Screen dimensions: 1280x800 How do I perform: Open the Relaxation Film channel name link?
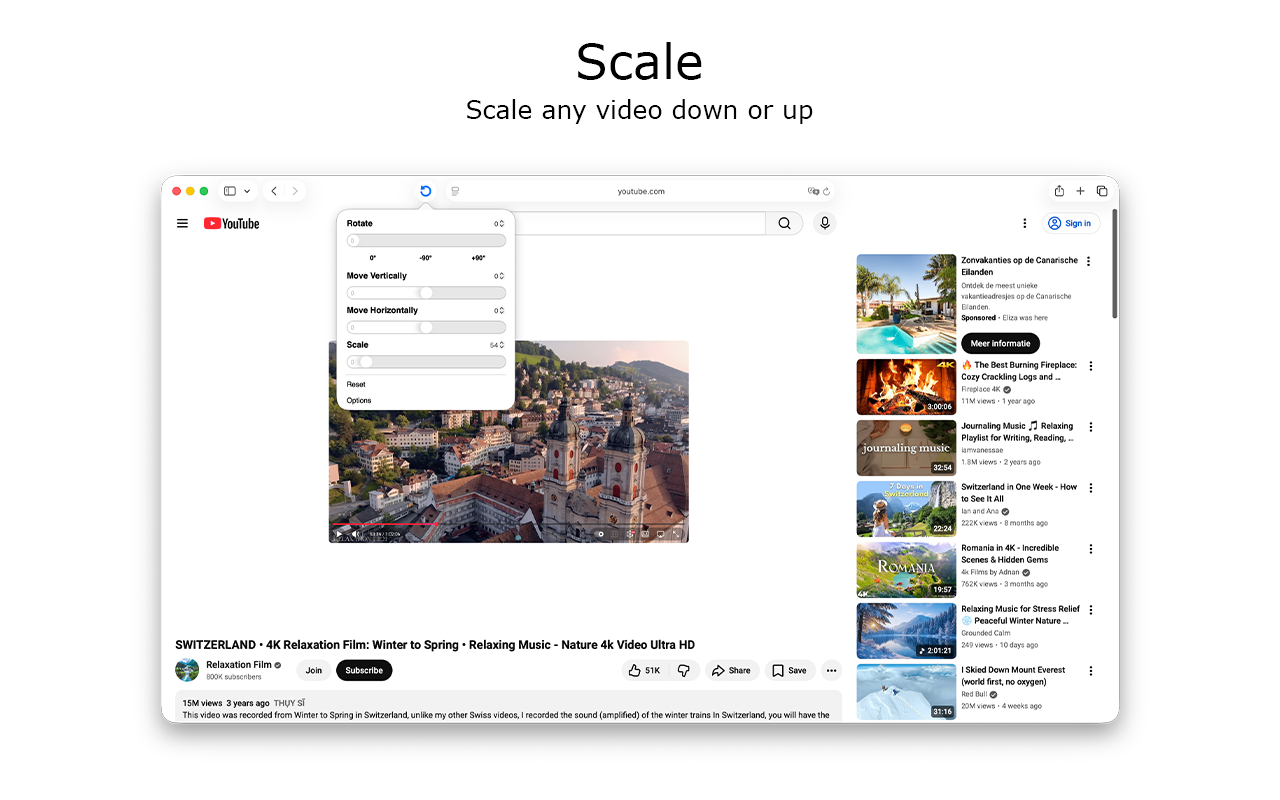[x=239, y=665]
